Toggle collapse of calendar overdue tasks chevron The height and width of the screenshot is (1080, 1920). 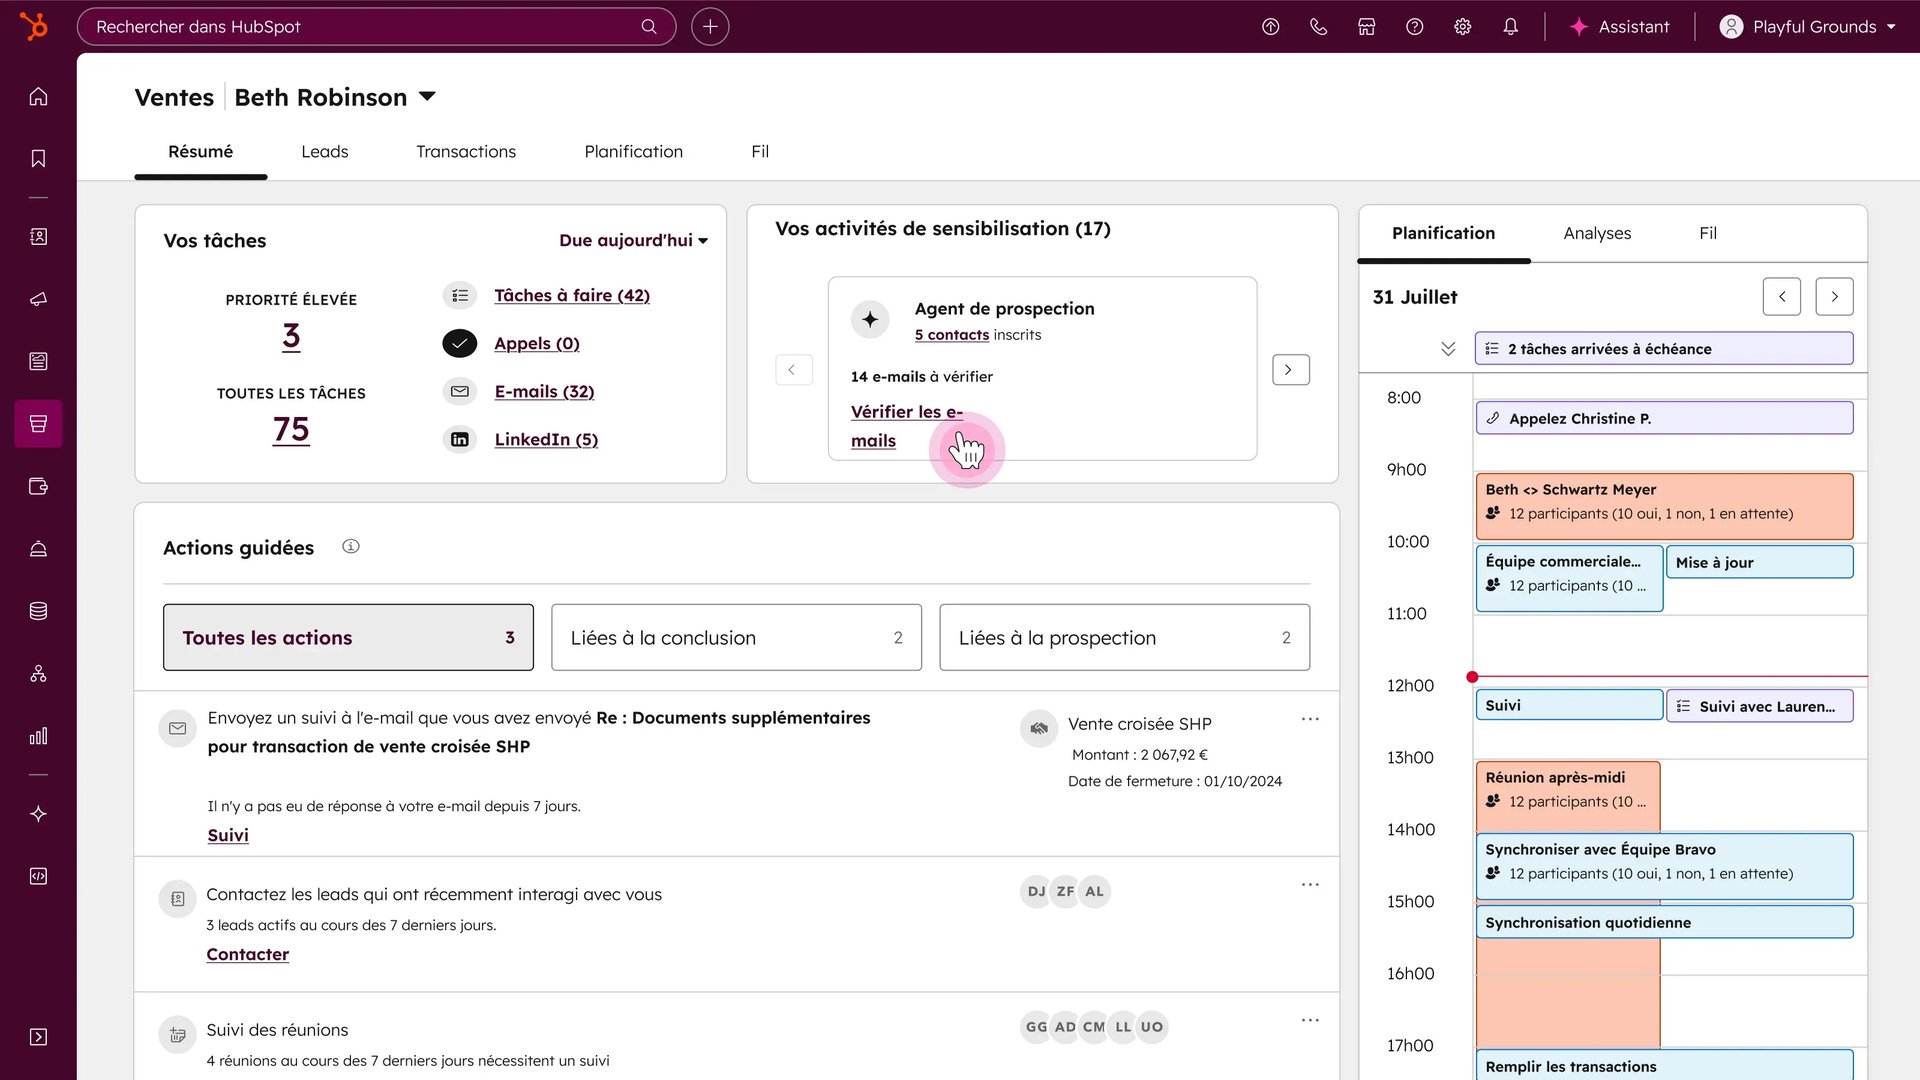click(x=1447, y=349)
